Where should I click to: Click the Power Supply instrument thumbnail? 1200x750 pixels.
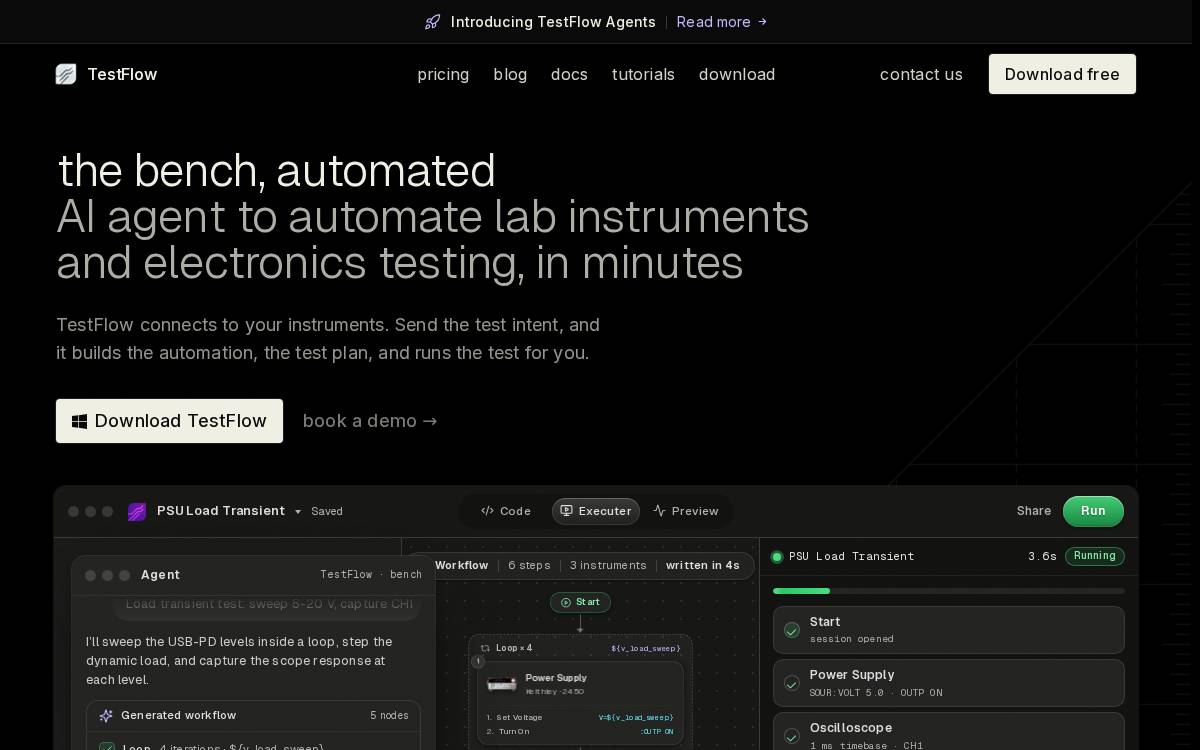(x=502, y=684)
